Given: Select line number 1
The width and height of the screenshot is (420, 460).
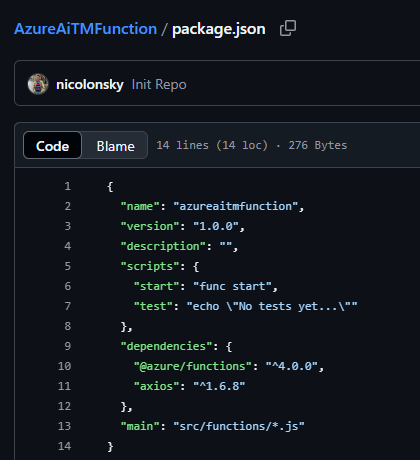Looking at the screenshot, I should (68, 186).
